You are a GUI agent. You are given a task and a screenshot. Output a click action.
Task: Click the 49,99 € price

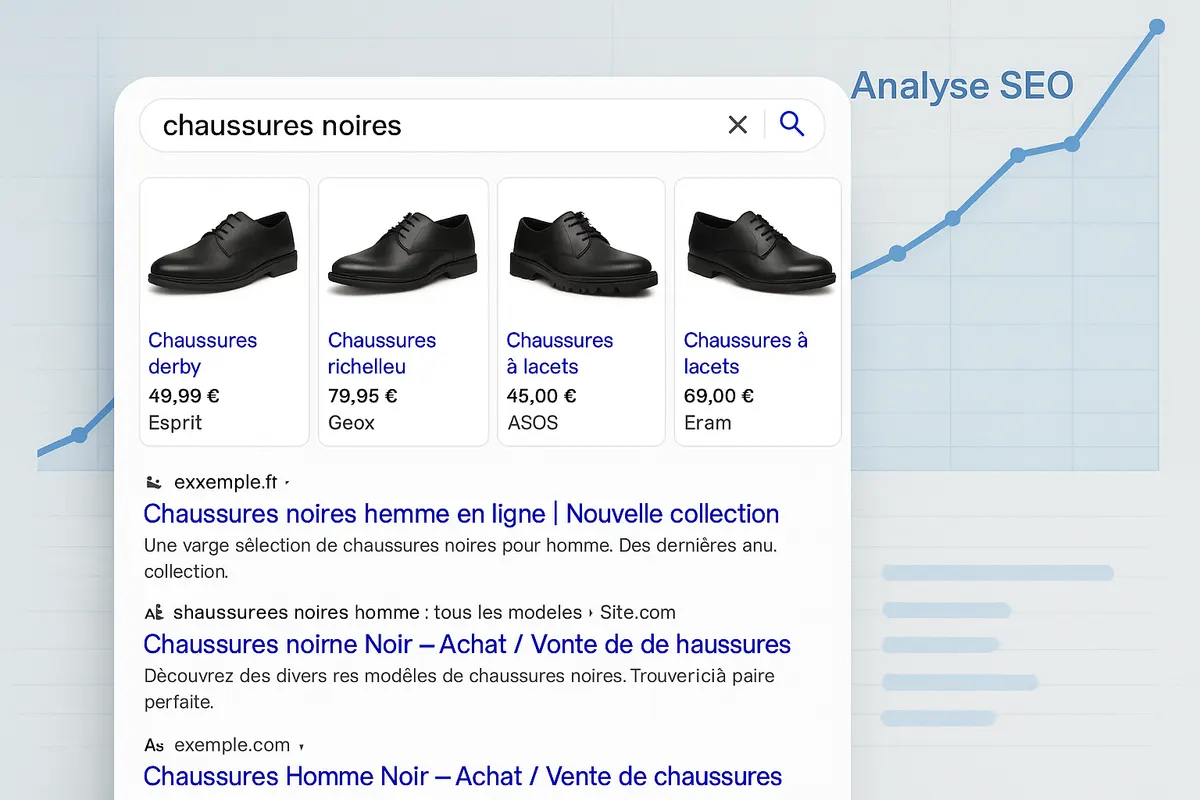pos(184,396)
